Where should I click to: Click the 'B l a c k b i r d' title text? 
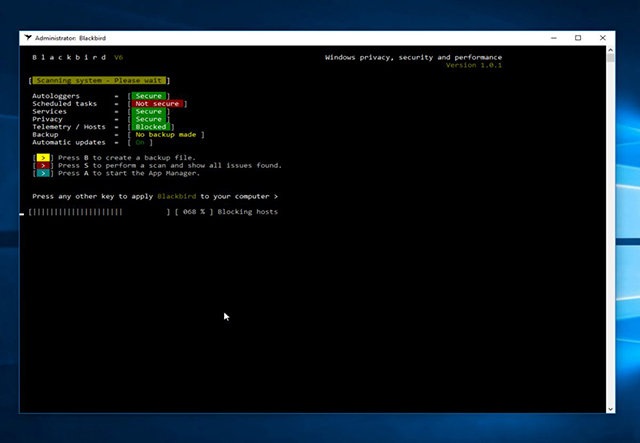click(x=69, y=58)
